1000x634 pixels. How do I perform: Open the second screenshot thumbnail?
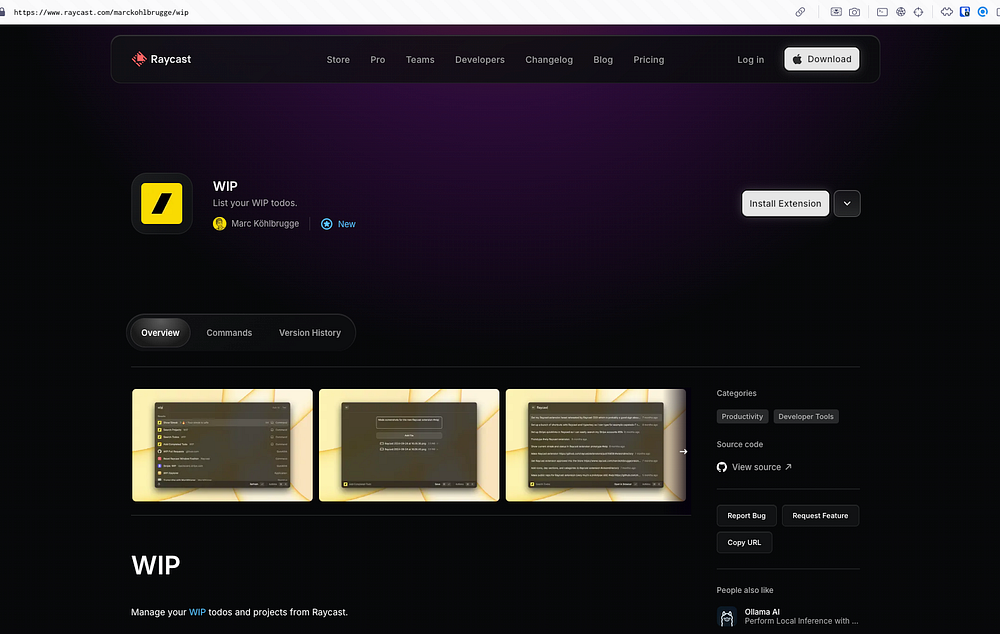(x=409, y=445)
